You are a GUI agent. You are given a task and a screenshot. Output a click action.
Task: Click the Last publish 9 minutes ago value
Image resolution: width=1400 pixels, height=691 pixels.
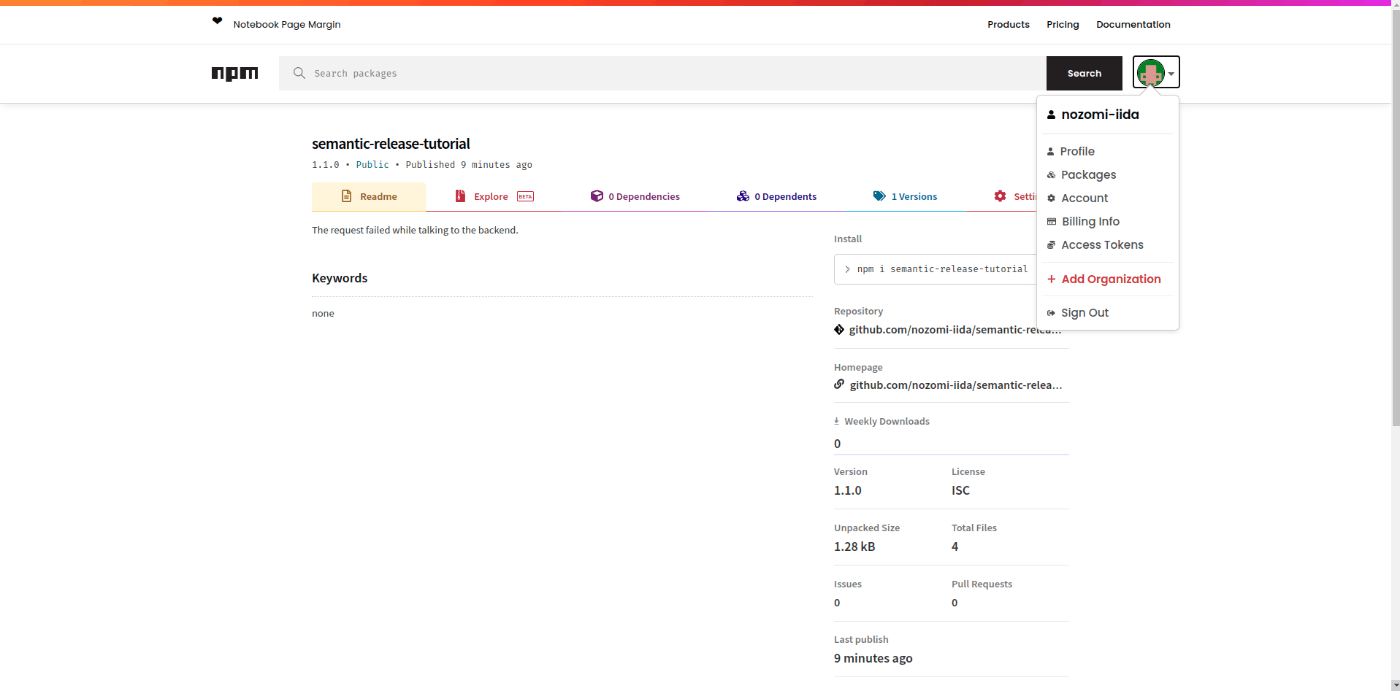tap(873, 658)
